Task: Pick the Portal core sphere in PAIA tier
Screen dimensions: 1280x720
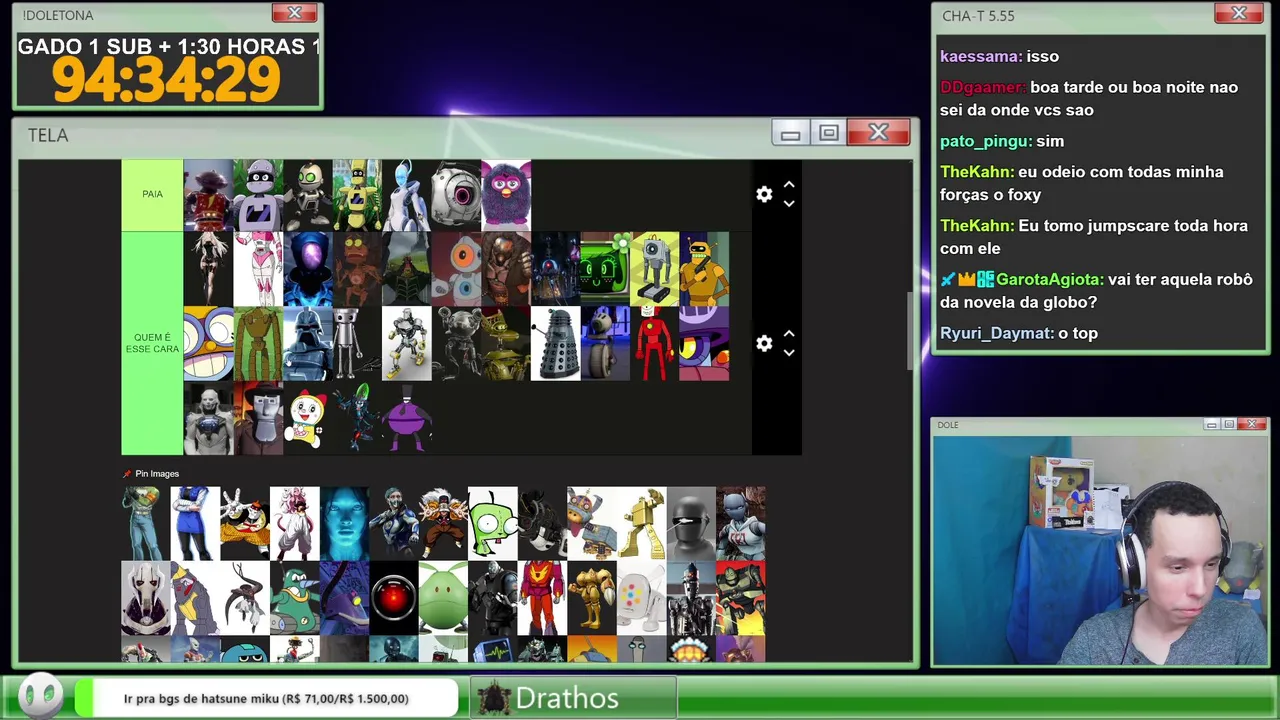Action: tap(456, 195)
